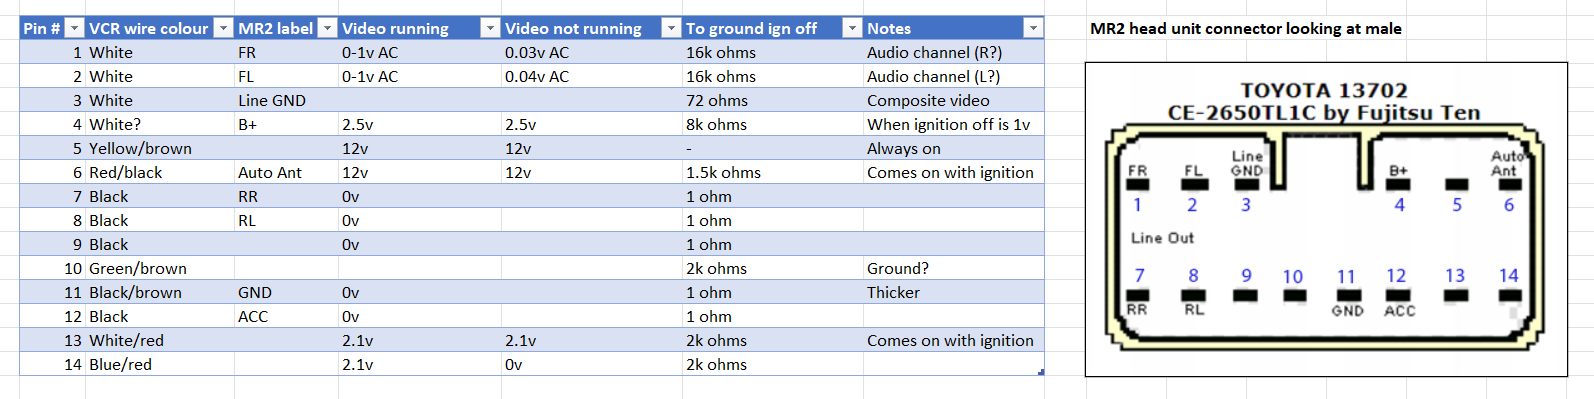Select the cell reading 72 ohms

[773, 100]
